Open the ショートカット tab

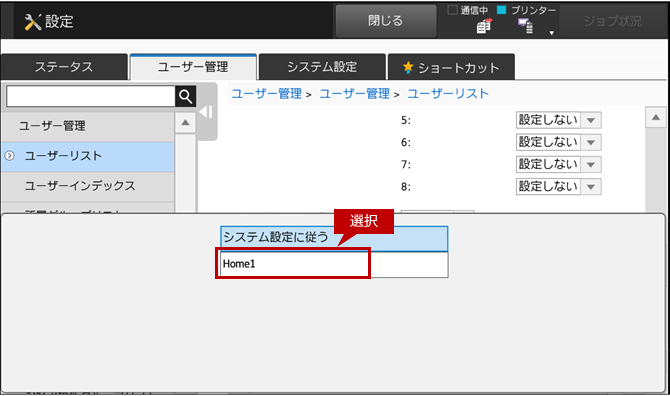point(451,67)
